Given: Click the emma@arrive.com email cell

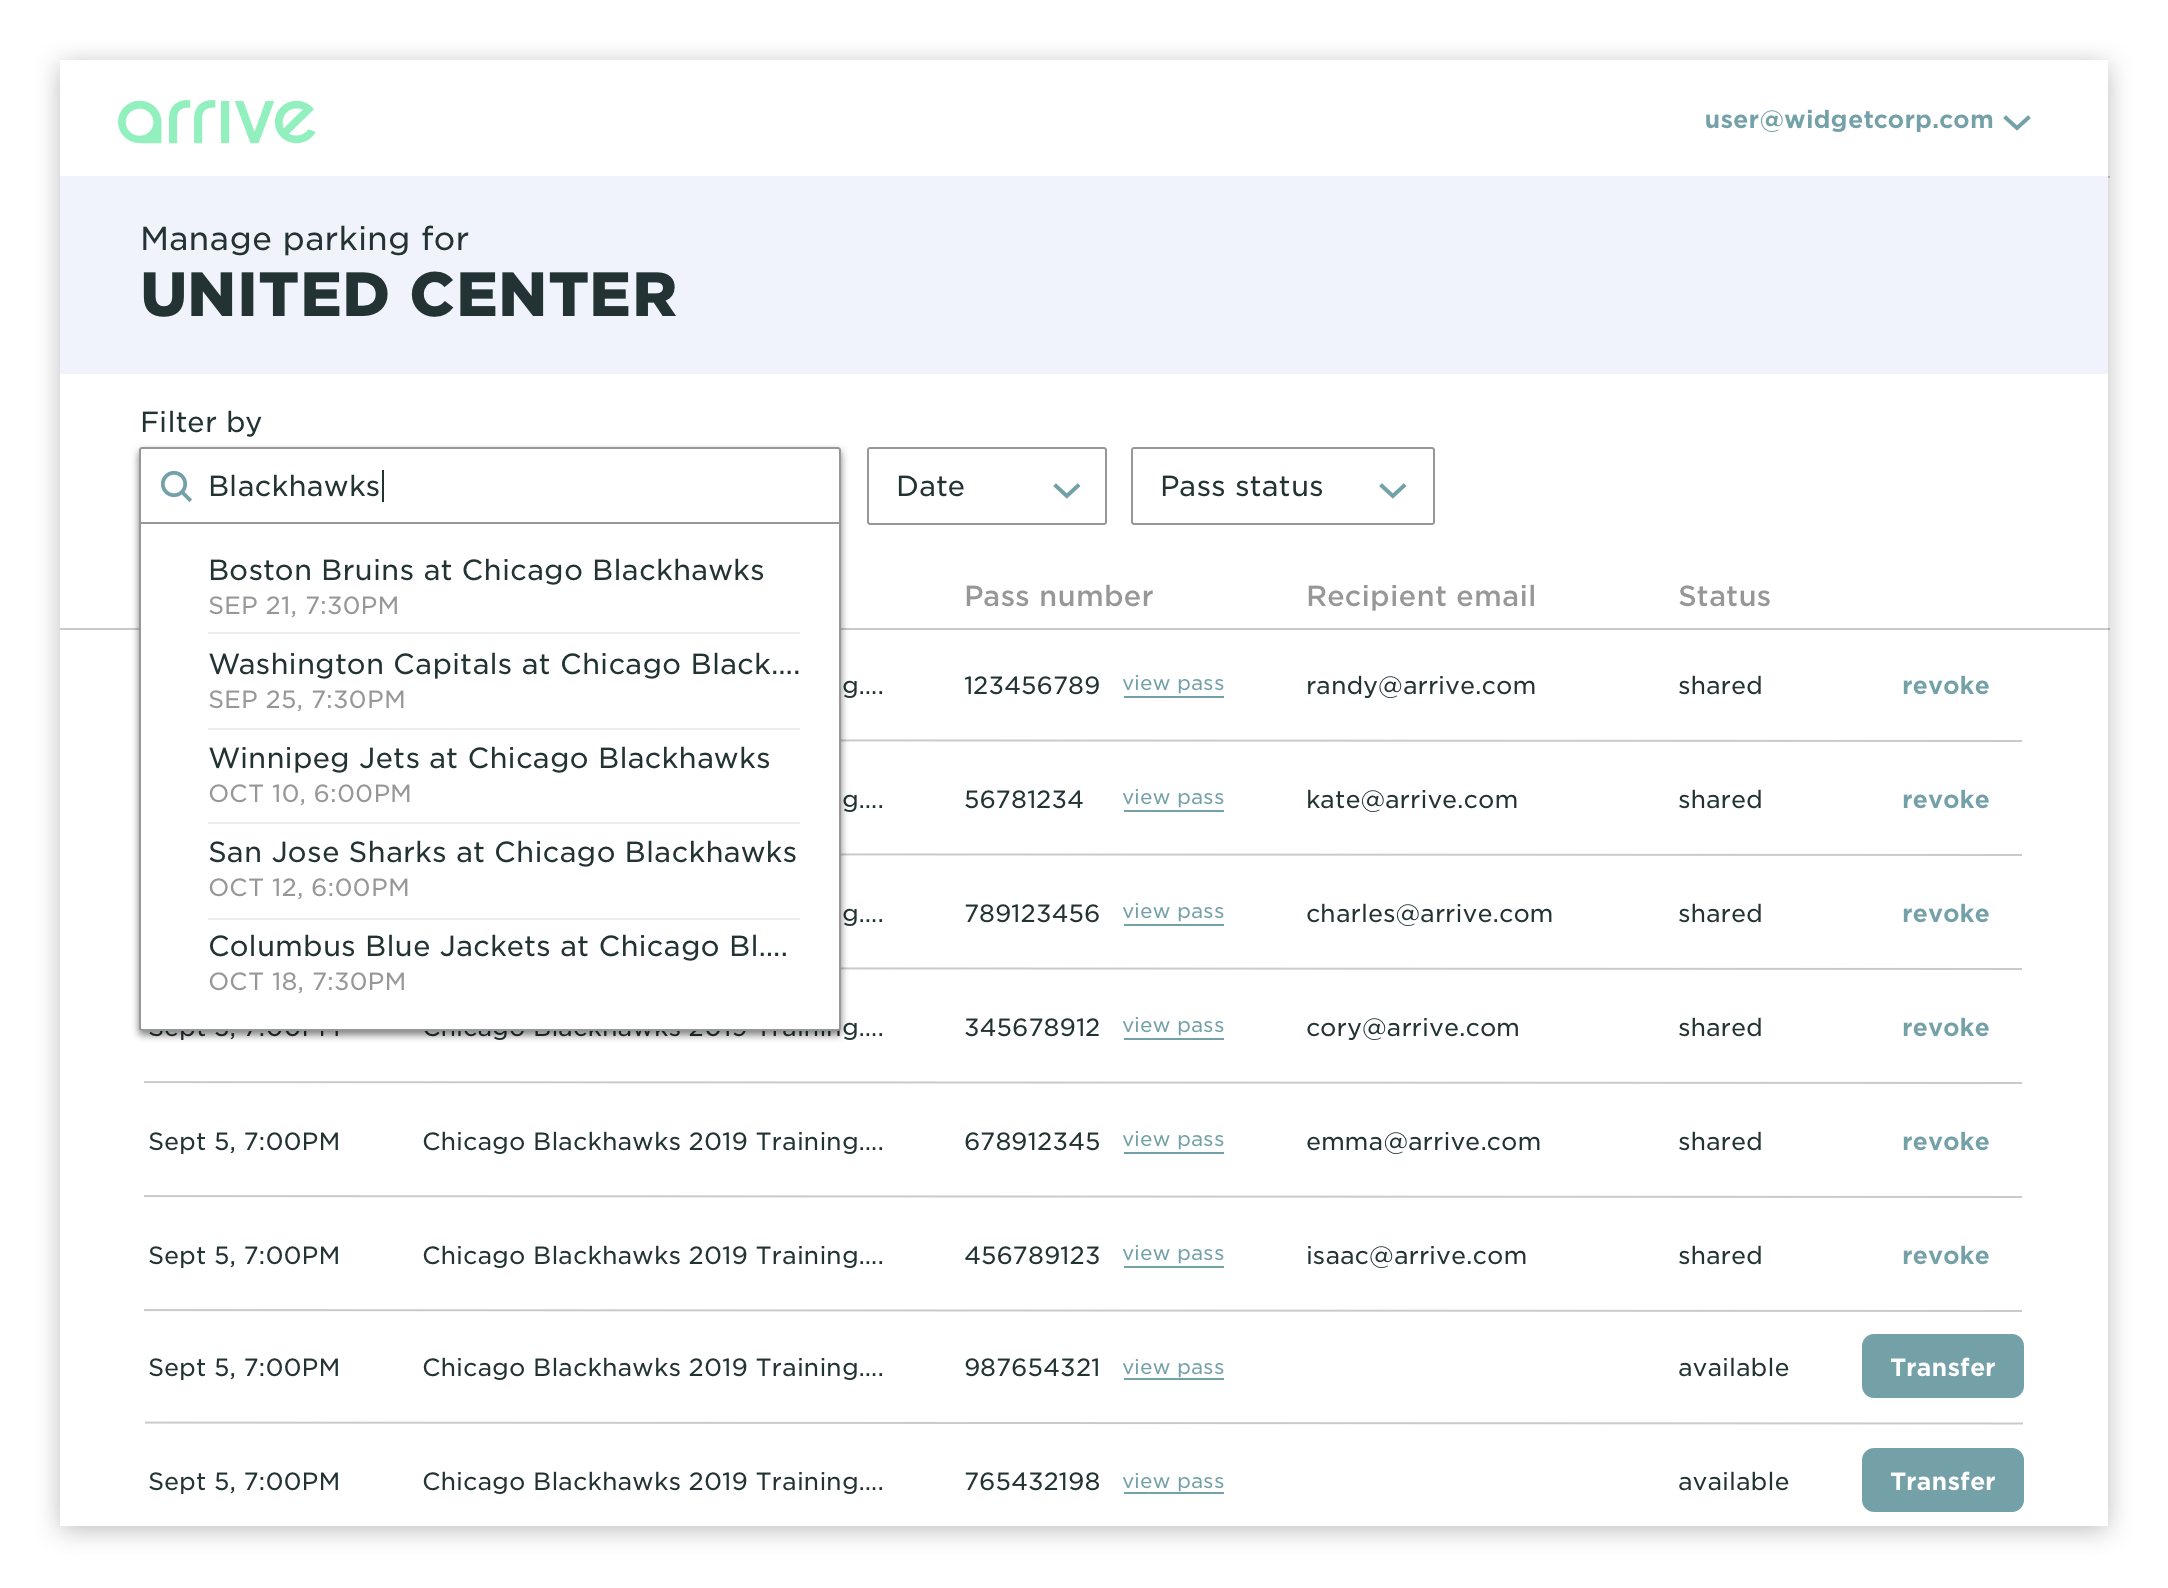Looking at the screenshot, I should [1423, 1142].
